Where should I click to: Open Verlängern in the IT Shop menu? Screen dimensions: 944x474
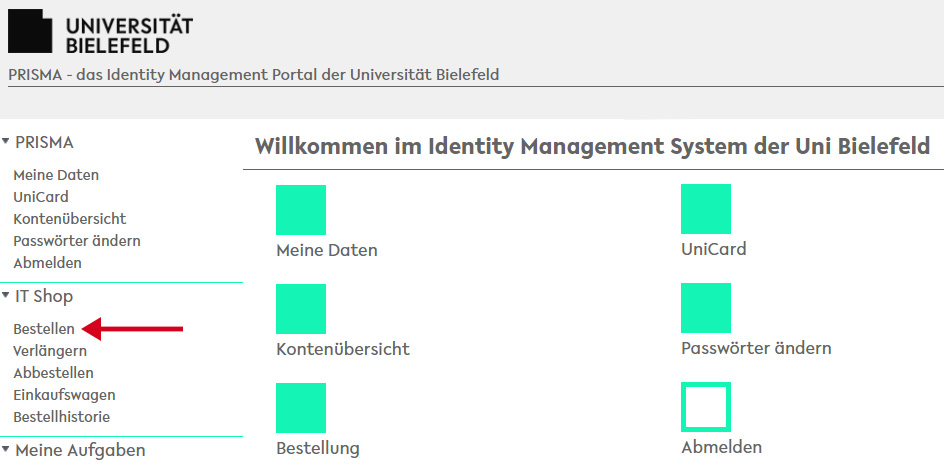coord(50,351)
